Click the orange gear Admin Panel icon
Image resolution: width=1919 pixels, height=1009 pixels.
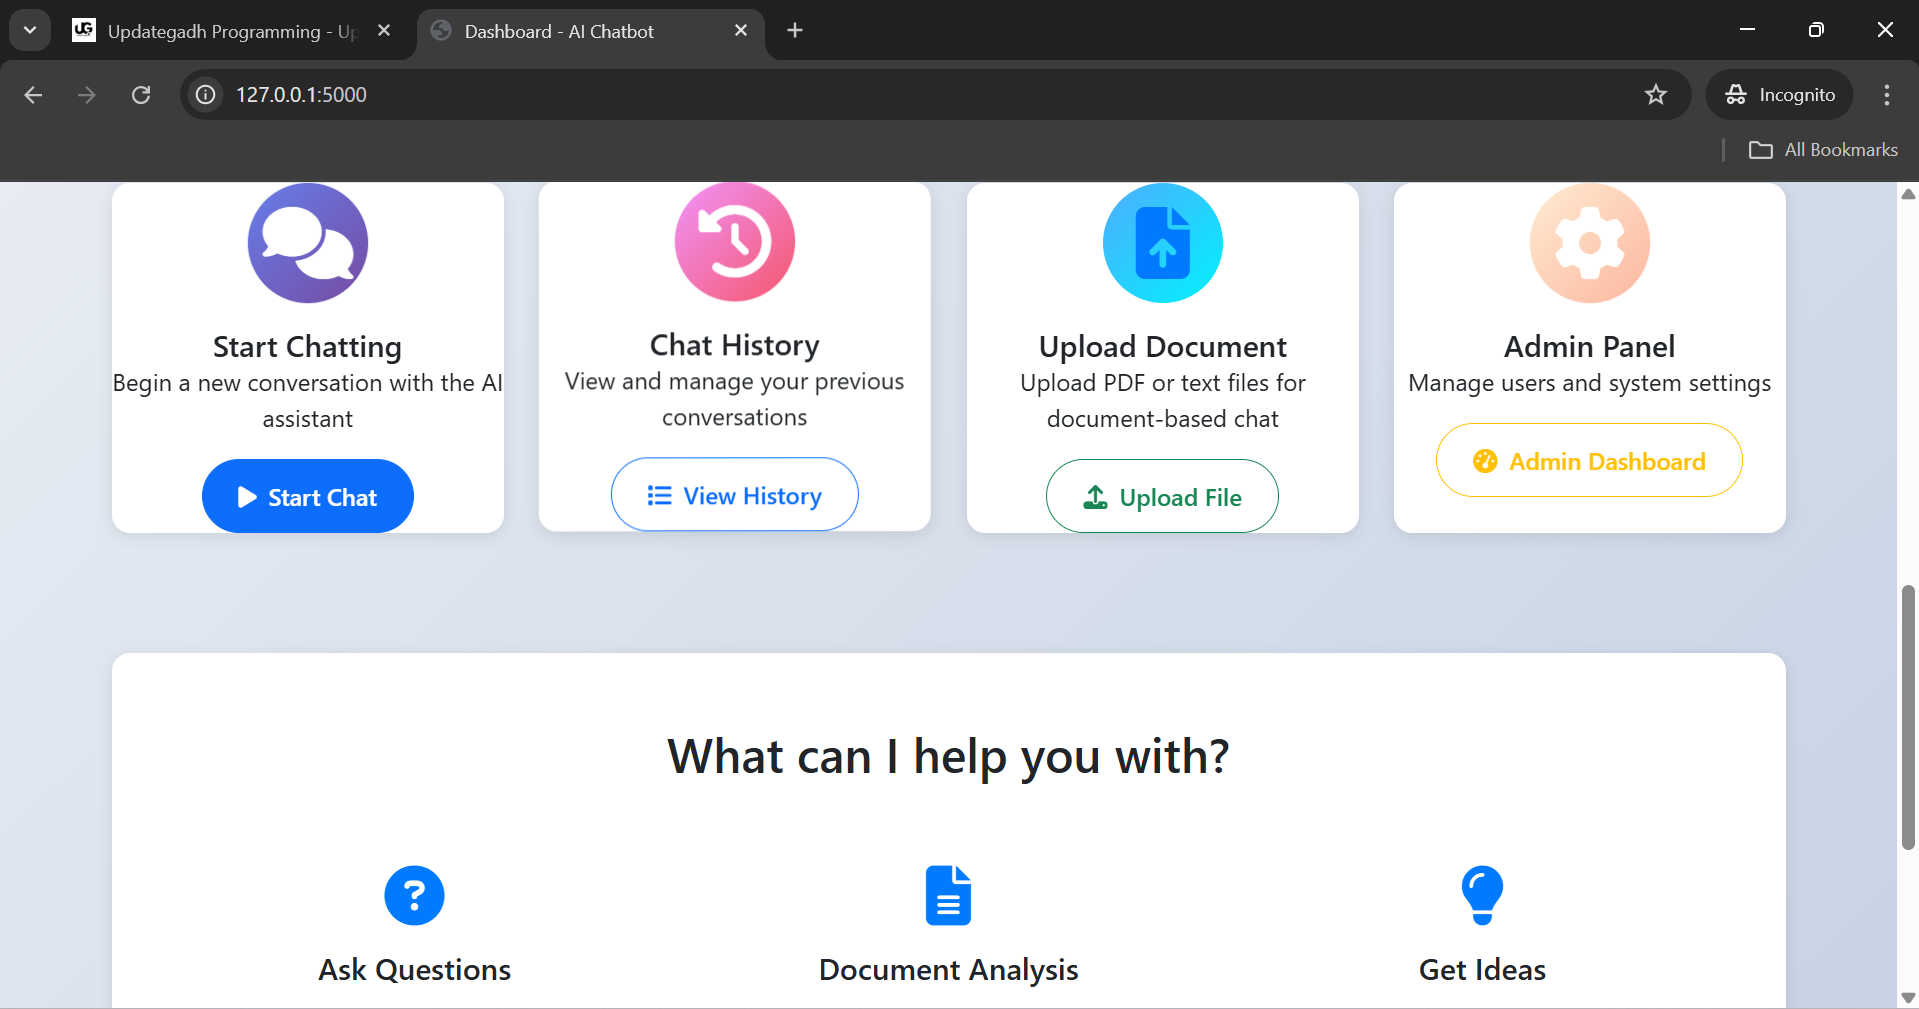pos(1589,243)
